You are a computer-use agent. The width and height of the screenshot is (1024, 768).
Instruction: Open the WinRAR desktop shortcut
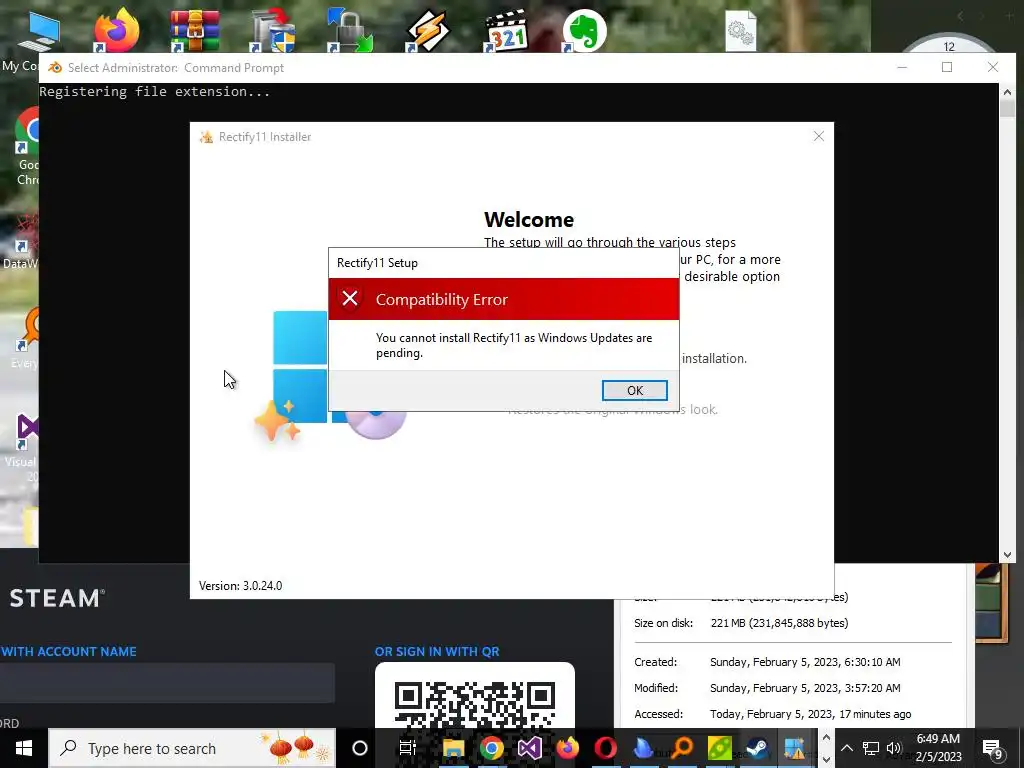(x=194, y=30)
